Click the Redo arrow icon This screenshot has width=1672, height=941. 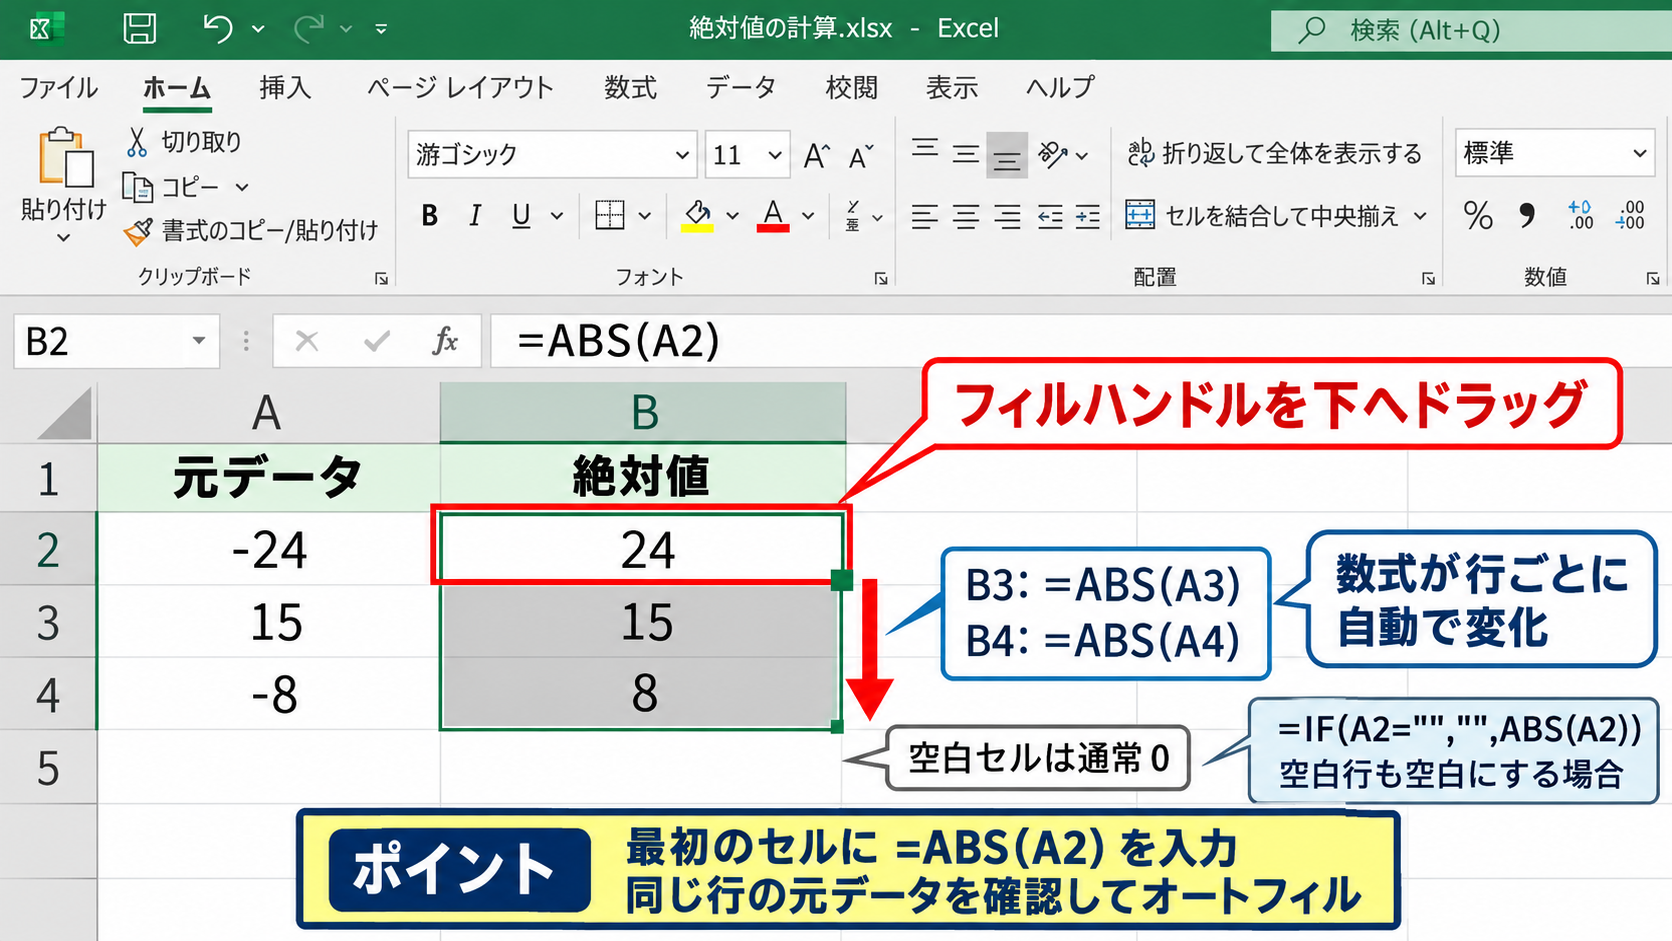coord(308,28)
